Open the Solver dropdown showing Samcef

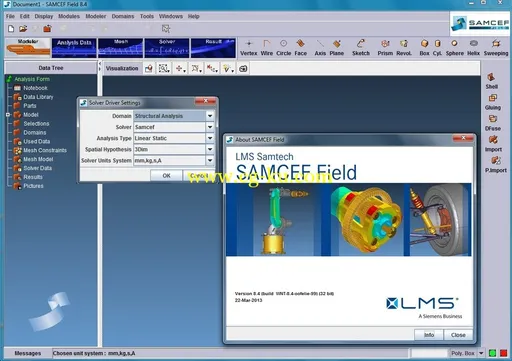(210, 127)
